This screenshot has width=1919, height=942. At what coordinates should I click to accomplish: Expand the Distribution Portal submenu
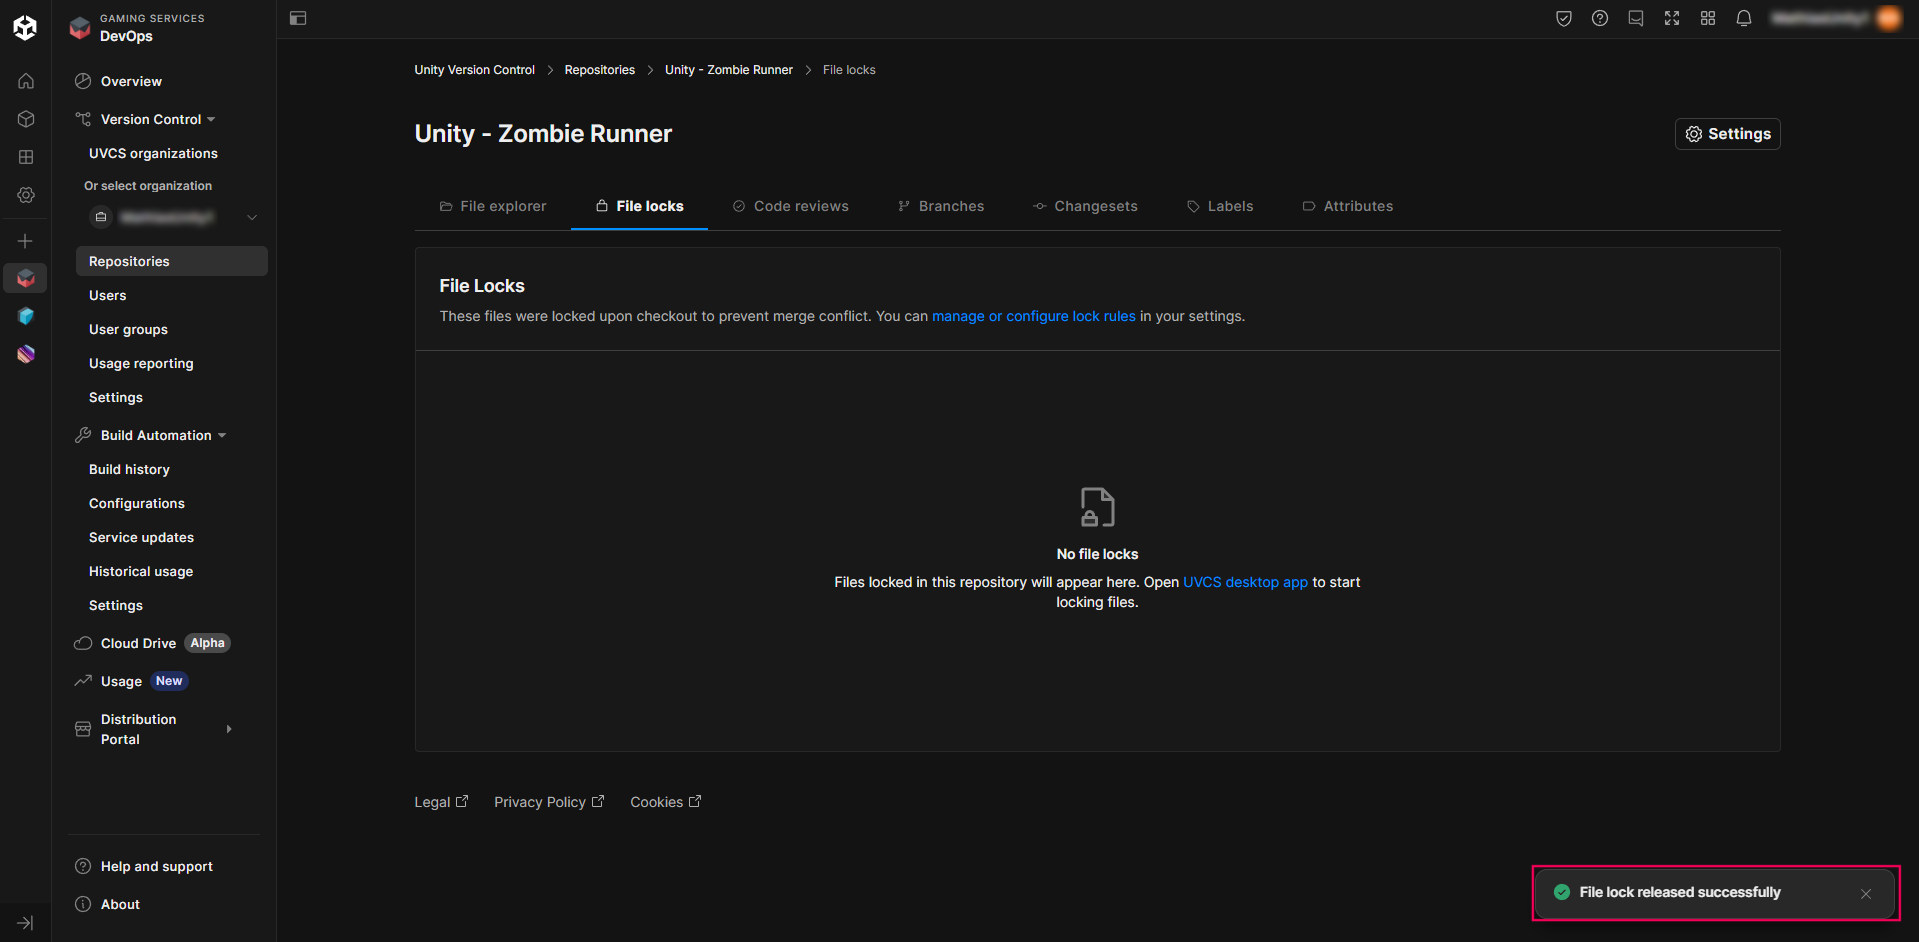[x=229, y=729]
